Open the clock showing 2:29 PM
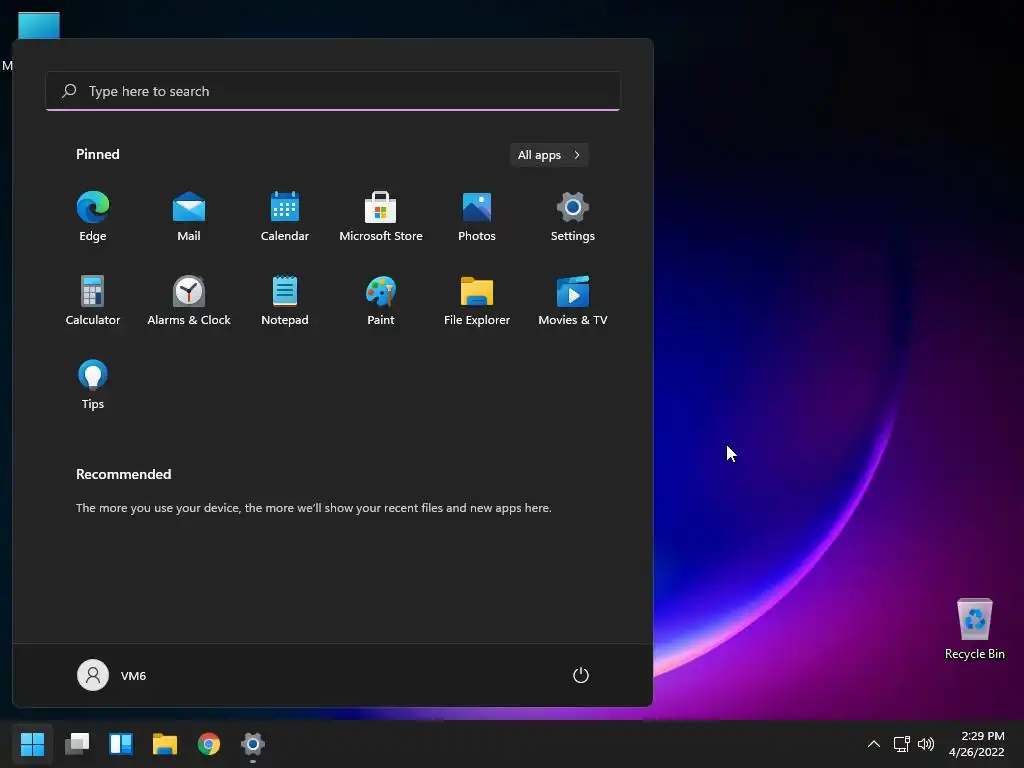 pos(977,744)
